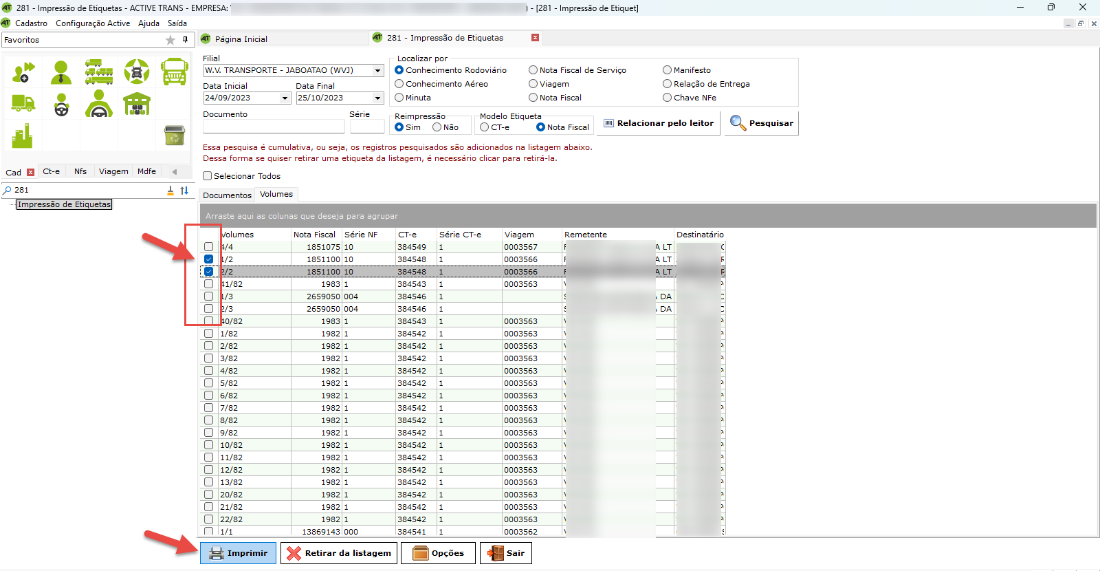Switch to the Página Inicial tab

pyautogui.click(x=241, y=39)
